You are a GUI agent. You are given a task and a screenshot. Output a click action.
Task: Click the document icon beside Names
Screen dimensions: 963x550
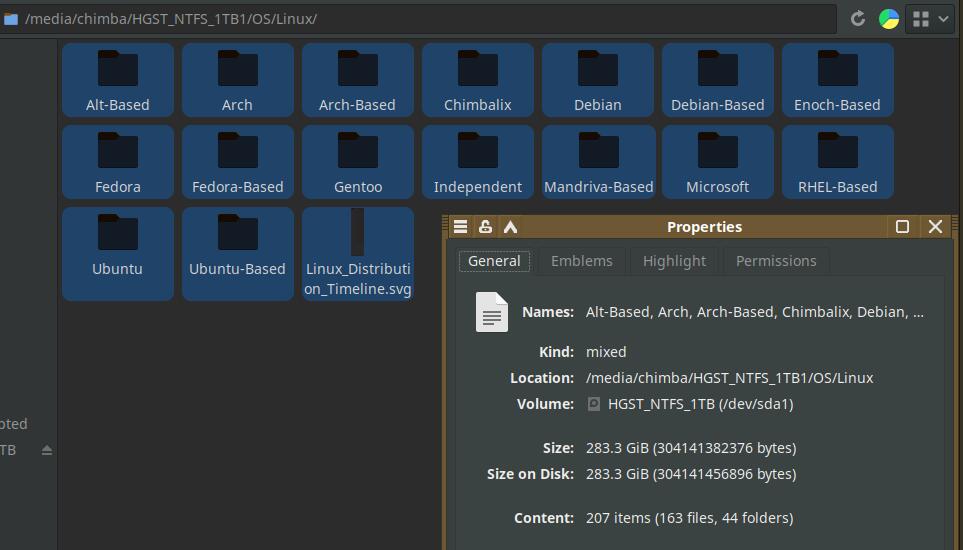(491, 312)
